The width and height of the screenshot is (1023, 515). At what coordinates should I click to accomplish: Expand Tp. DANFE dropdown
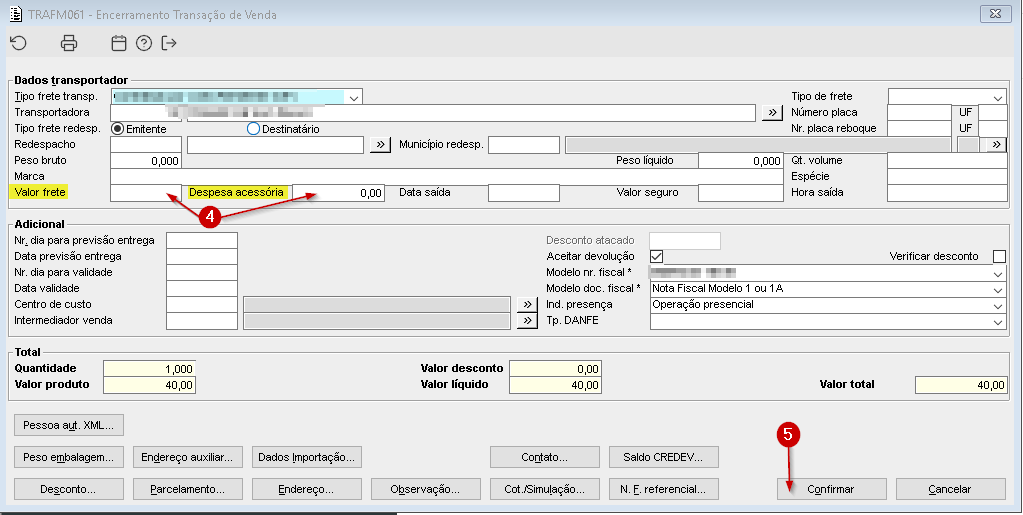tap(998, 321)
